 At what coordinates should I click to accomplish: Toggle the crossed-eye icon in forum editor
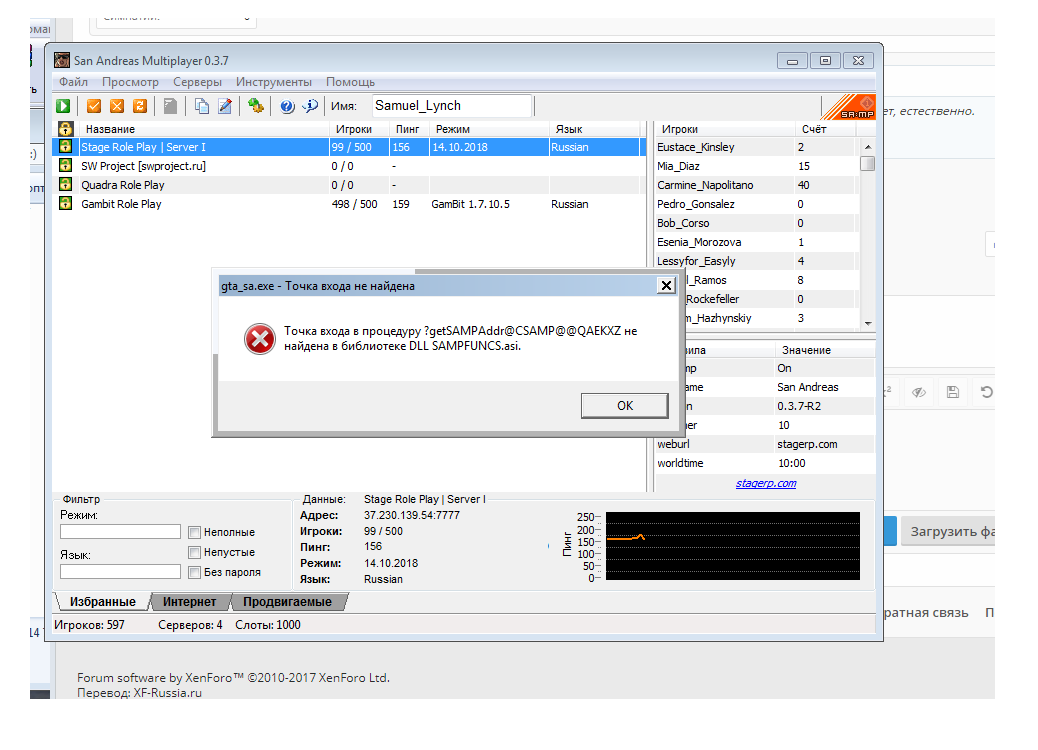coord(919,392)
